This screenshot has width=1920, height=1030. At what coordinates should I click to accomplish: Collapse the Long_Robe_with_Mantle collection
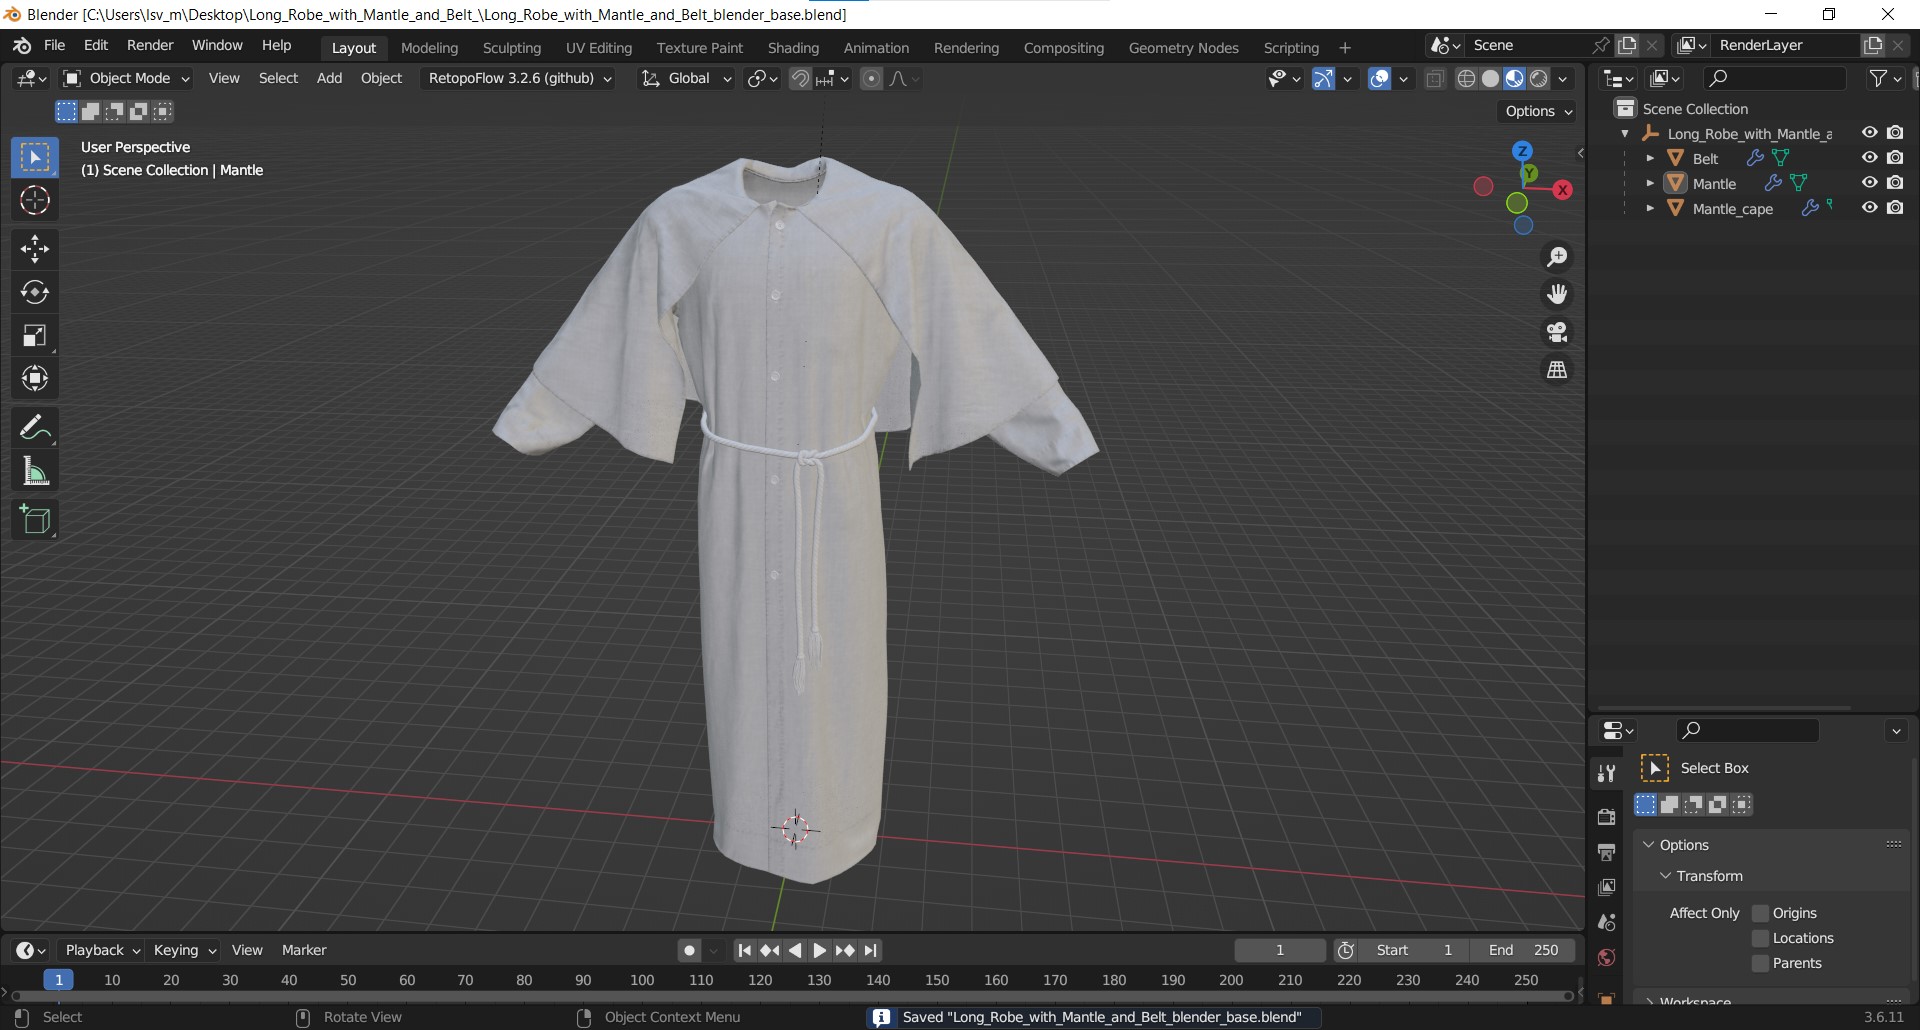pyautogui.click(x=1625, y=133)
